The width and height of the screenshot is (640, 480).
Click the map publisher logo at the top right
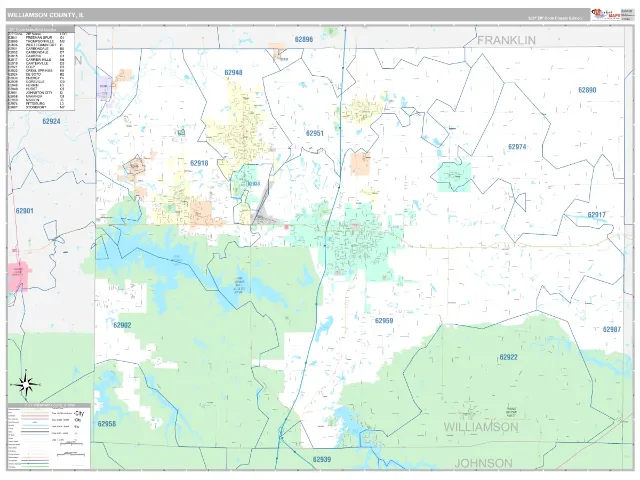click(x=605, y=15)
